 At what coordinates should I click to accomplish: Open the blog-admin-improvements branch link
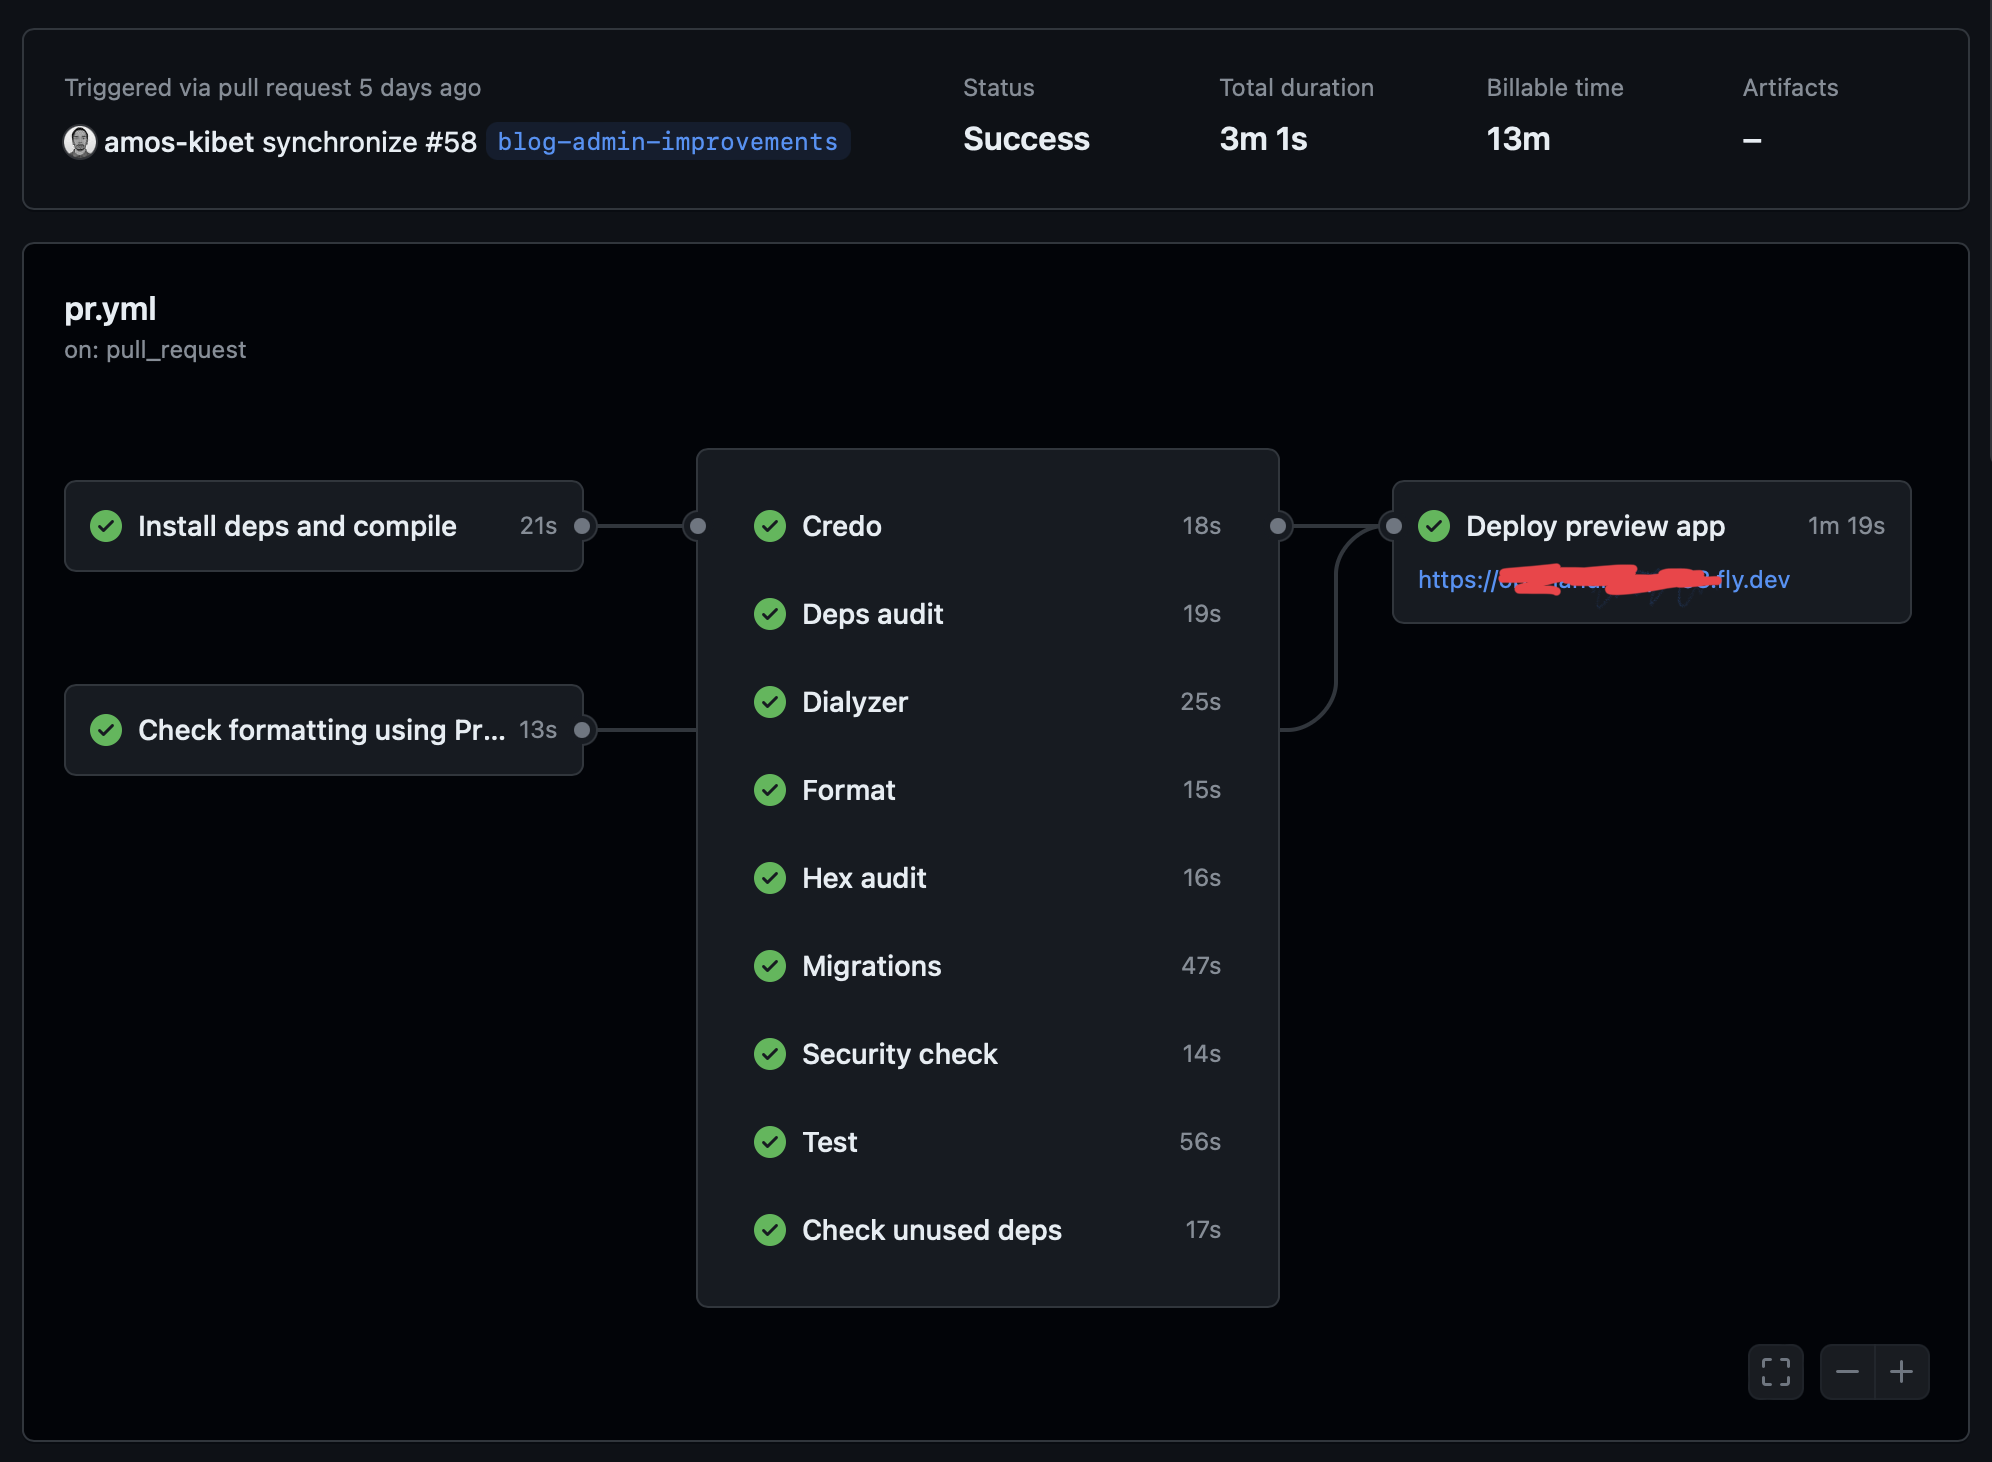pyautogui.click(x=667, y=142)
